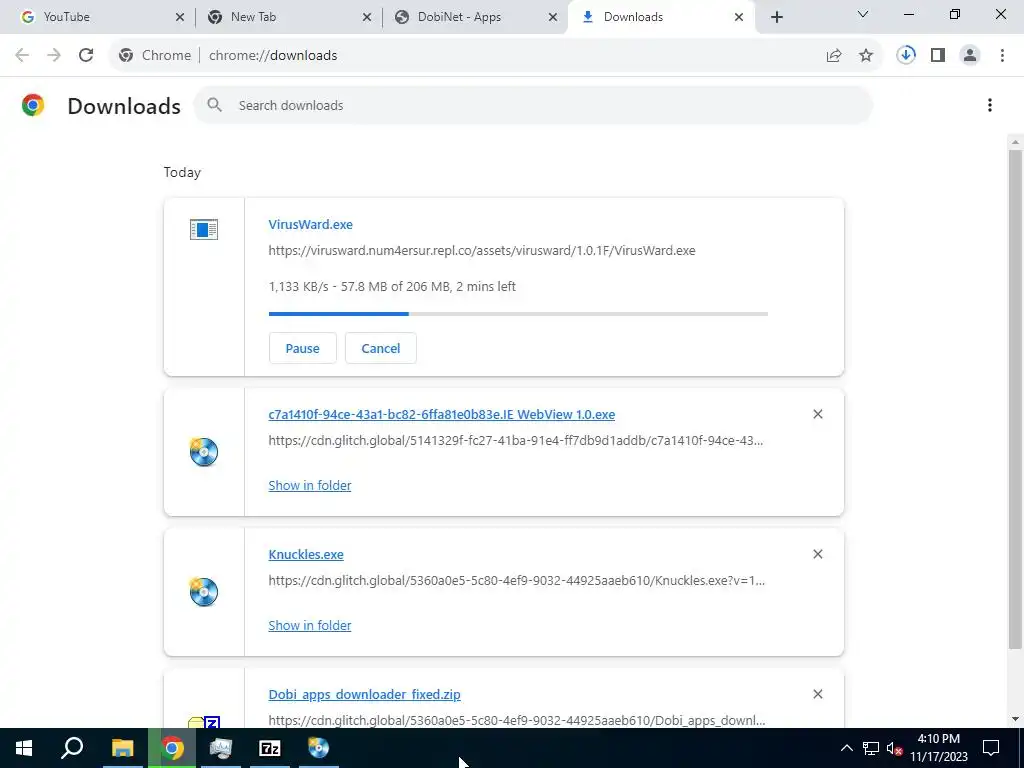
Task: Open the c7a1410f IE WebView 1.0.exe link
Action: (x=441, y=414)
